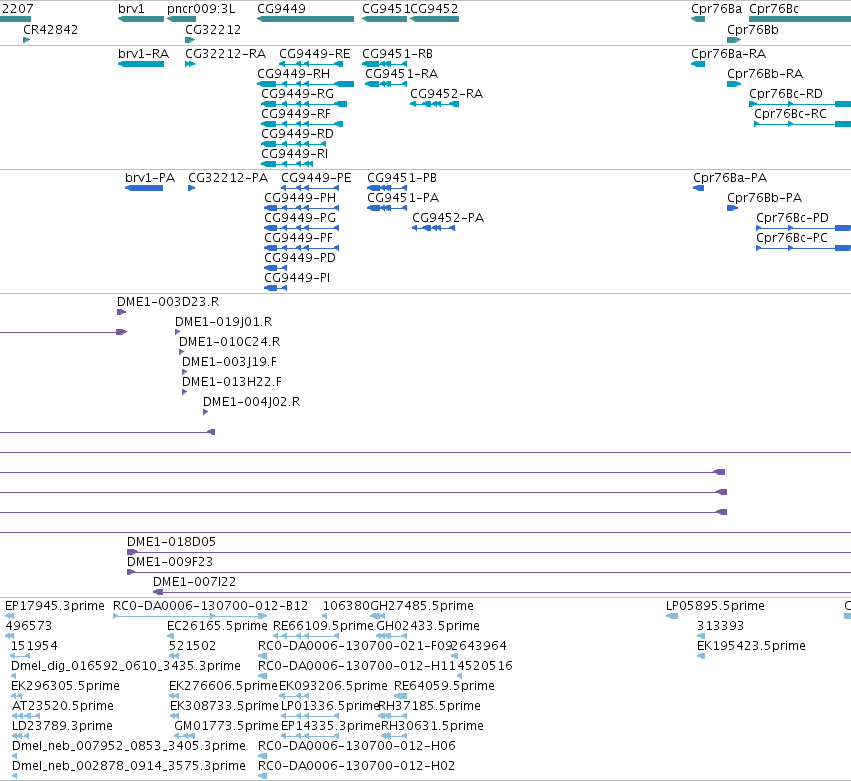Viewport: 851px width, 781px height.
Task: Click clone end DME1-010C24.R
Action: pos(230,342)
